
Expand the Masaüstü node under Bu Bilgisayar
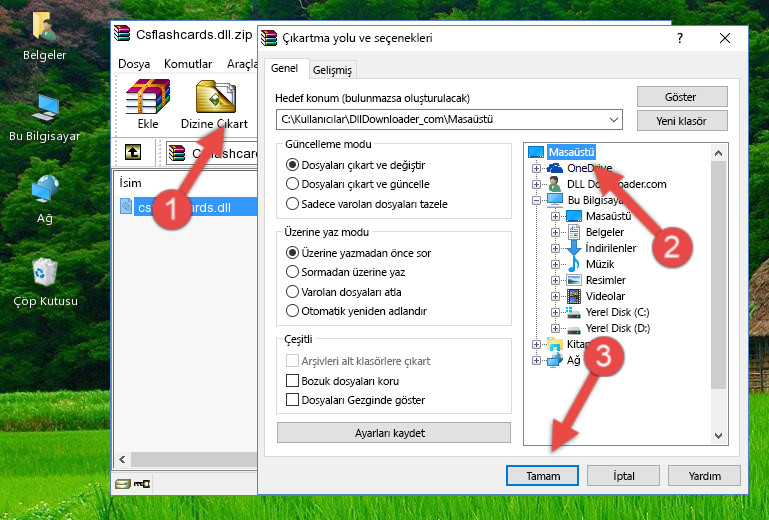(x=555, y=216)
